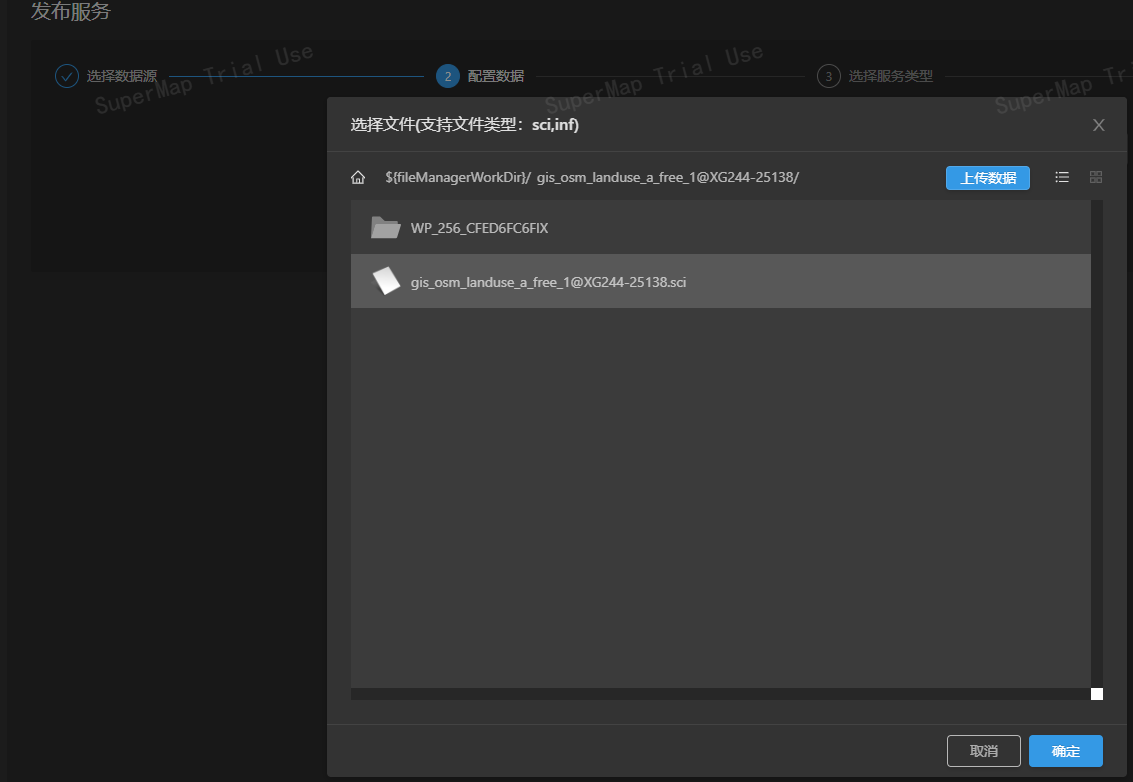Click the gis_osm_landuse_a_free_1@XG244-25138/ breadcrumb segment
The width and height of the screenshot is (1133, 782).
tap(667, 178)
